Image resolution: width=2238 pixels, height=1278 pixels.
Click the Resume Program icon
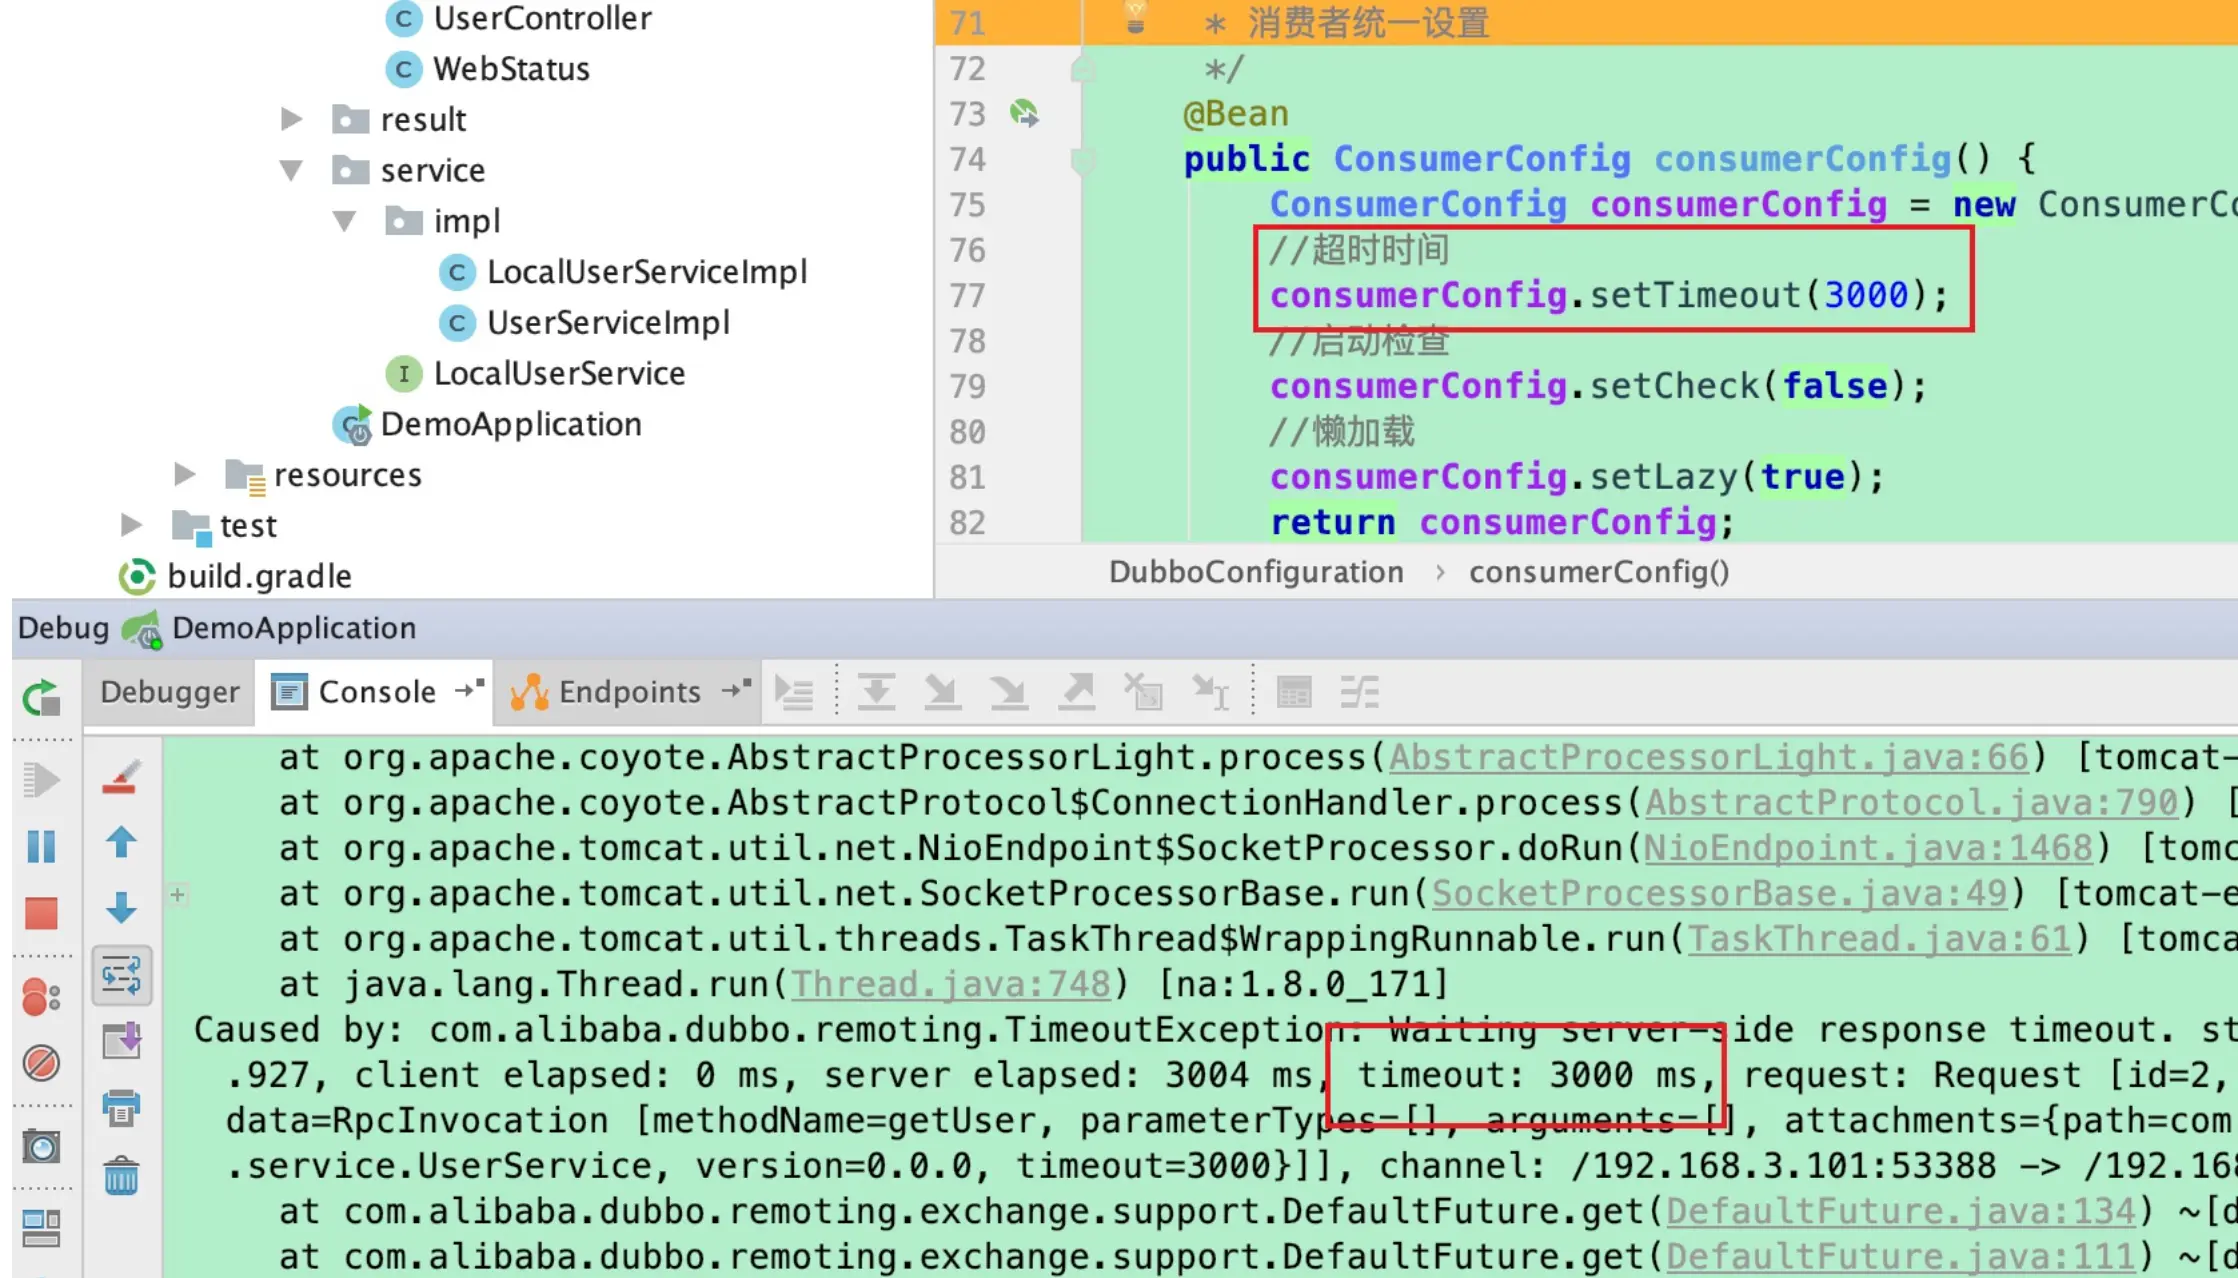point(41,780)
